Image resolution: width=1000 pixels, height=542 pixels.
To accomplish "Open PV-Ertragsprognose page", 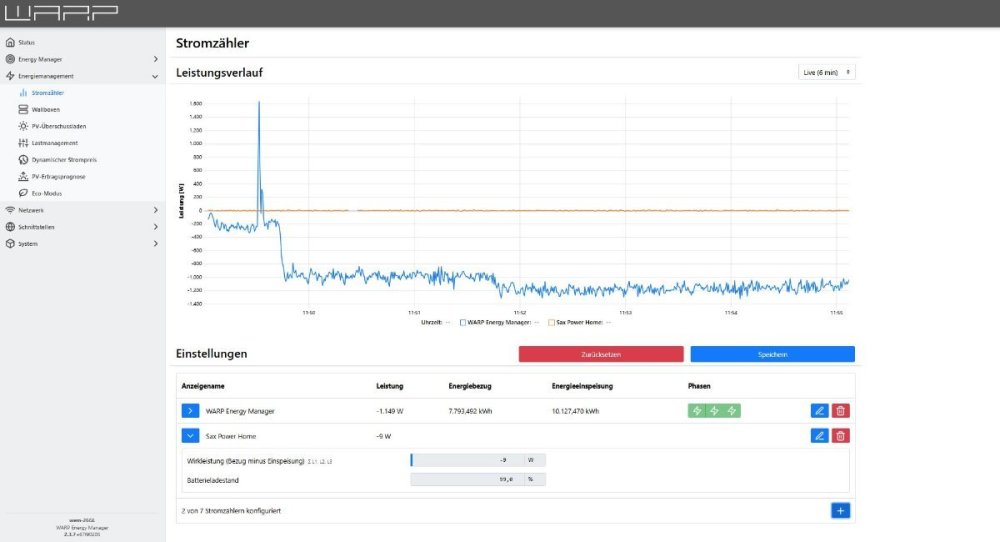I will [x=58, y=176].
